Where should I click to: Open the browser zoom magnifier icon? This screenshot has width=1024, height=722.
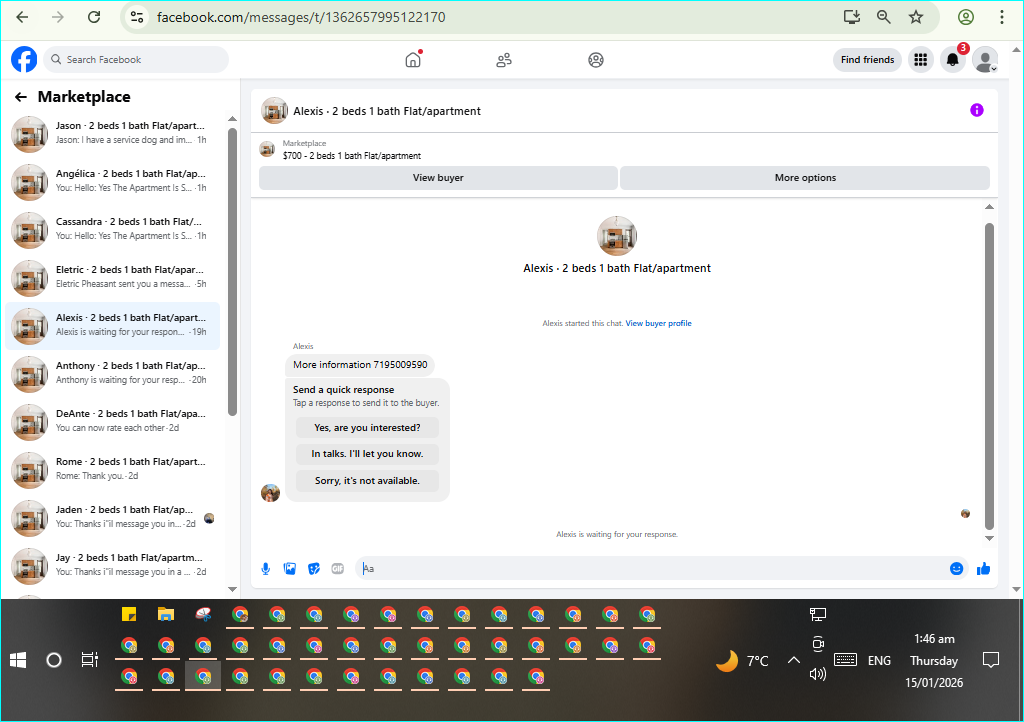pyautogui.click(x=884, y=17)
